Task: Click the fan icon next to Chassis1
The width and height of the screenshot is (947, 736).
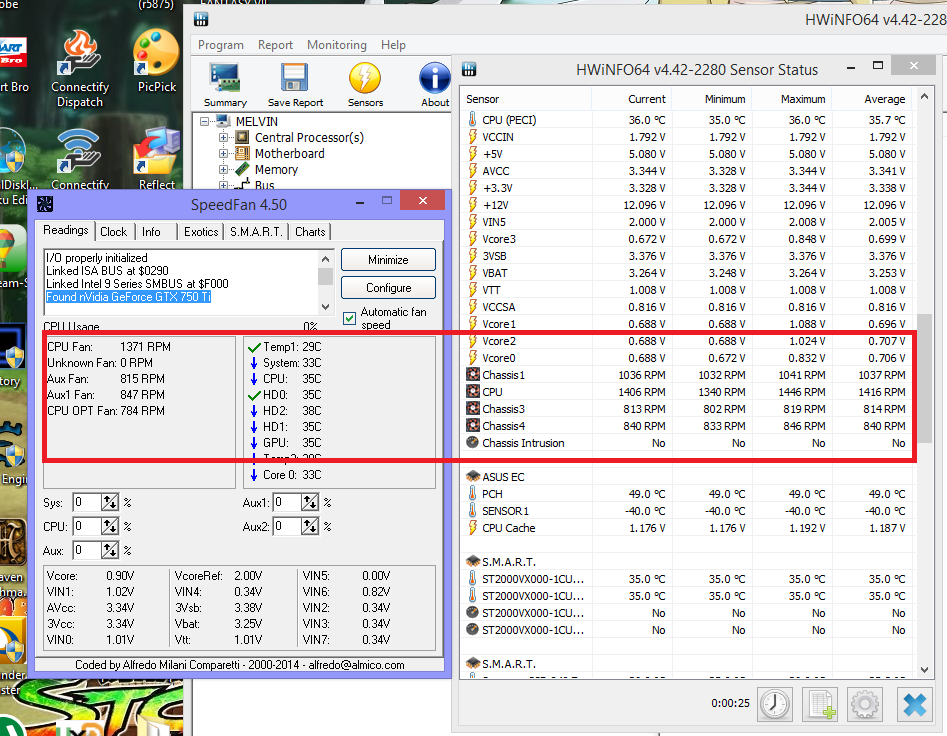Action: point(473,374)
